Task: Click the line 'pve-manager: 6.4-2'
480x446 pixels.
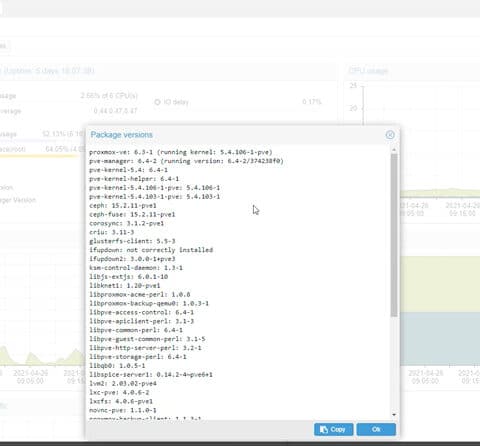Action: coord(186,161)
